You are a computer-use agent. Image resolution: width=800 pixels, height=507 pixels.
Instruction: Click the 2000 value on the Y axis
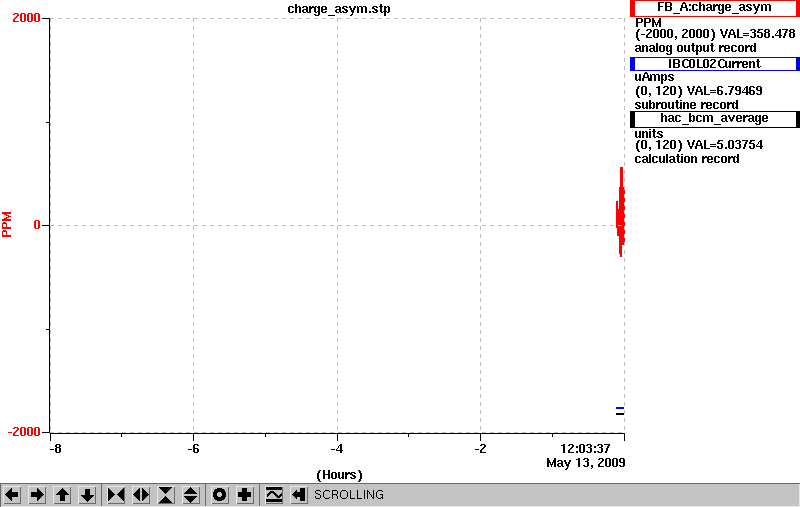[x=26, y=18]
